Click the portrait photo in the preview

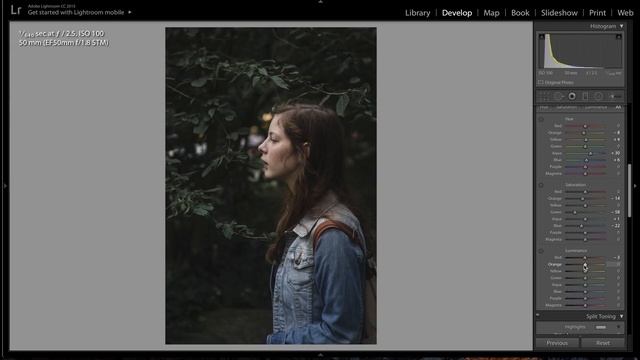pos(271,186)
